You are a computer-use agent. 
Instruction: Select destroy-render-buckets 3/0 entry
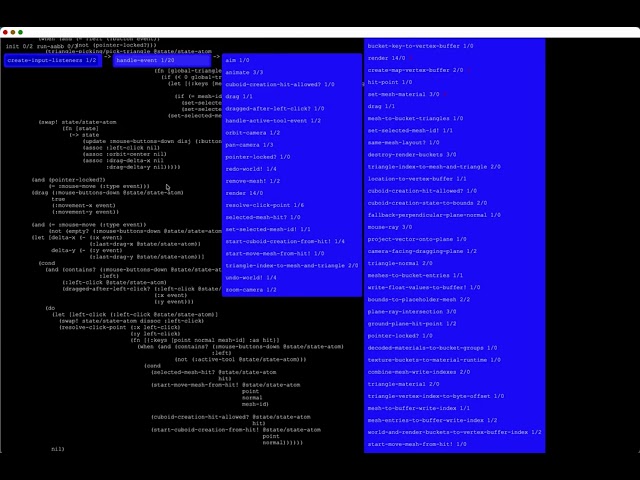[x=412, y=155]
